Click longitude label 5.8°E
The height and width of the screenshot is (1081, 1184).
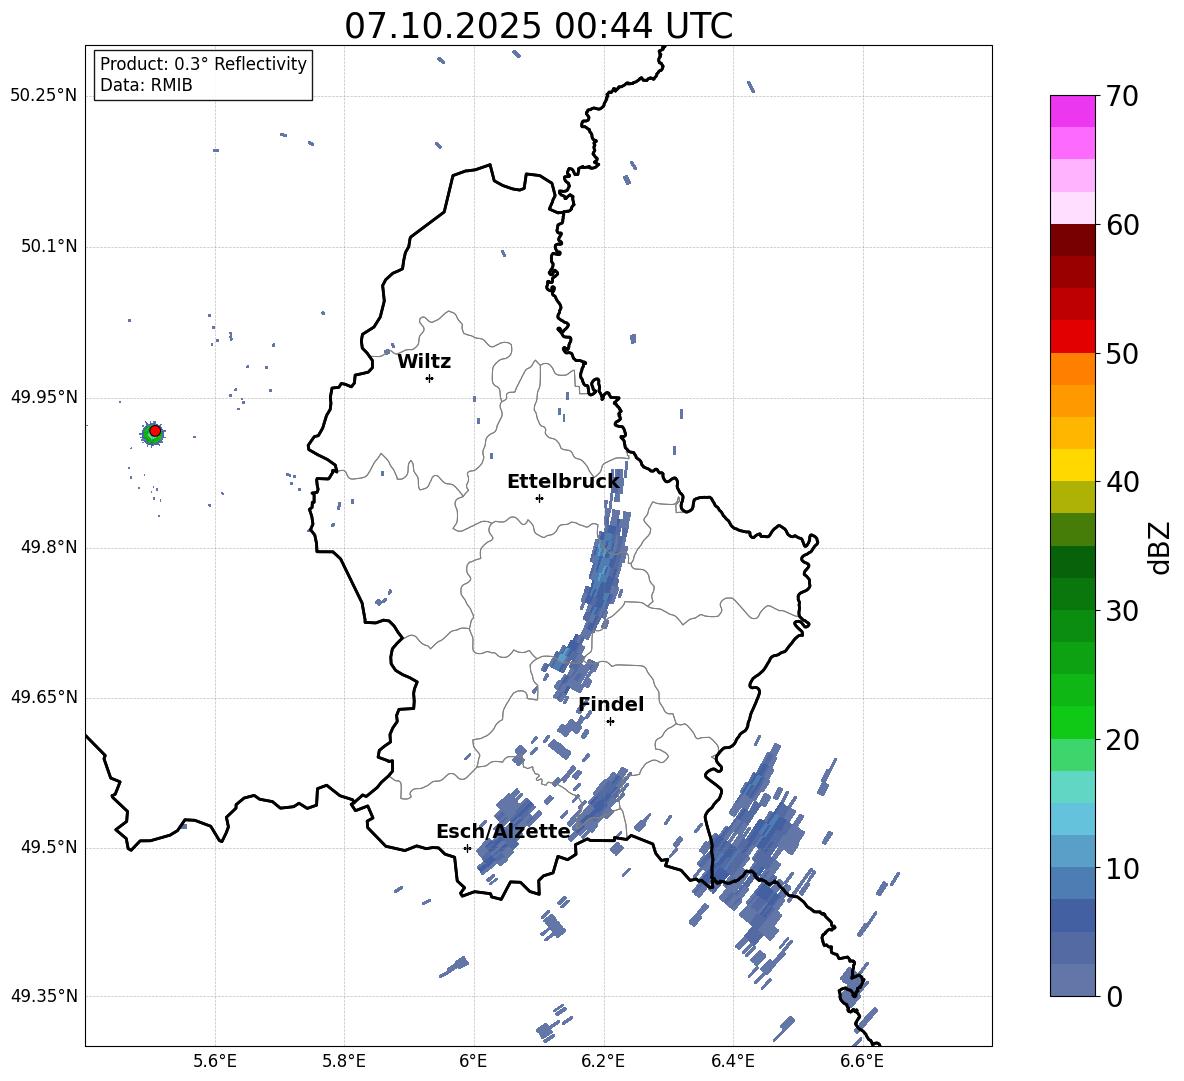344,1061
